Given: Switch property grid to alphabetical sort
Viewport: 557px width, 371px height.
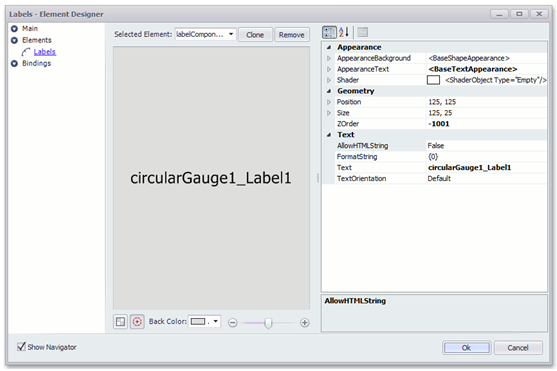Looking at the screenshot, I should pyautogui.click(x=344, y=32).
